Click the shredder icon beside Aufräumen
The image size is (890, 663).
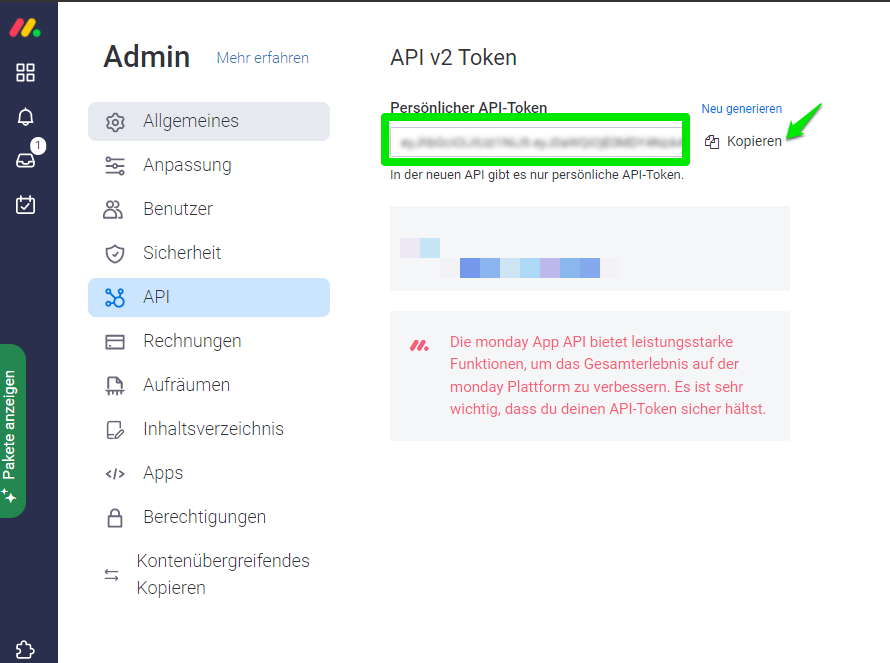point(115,385)
